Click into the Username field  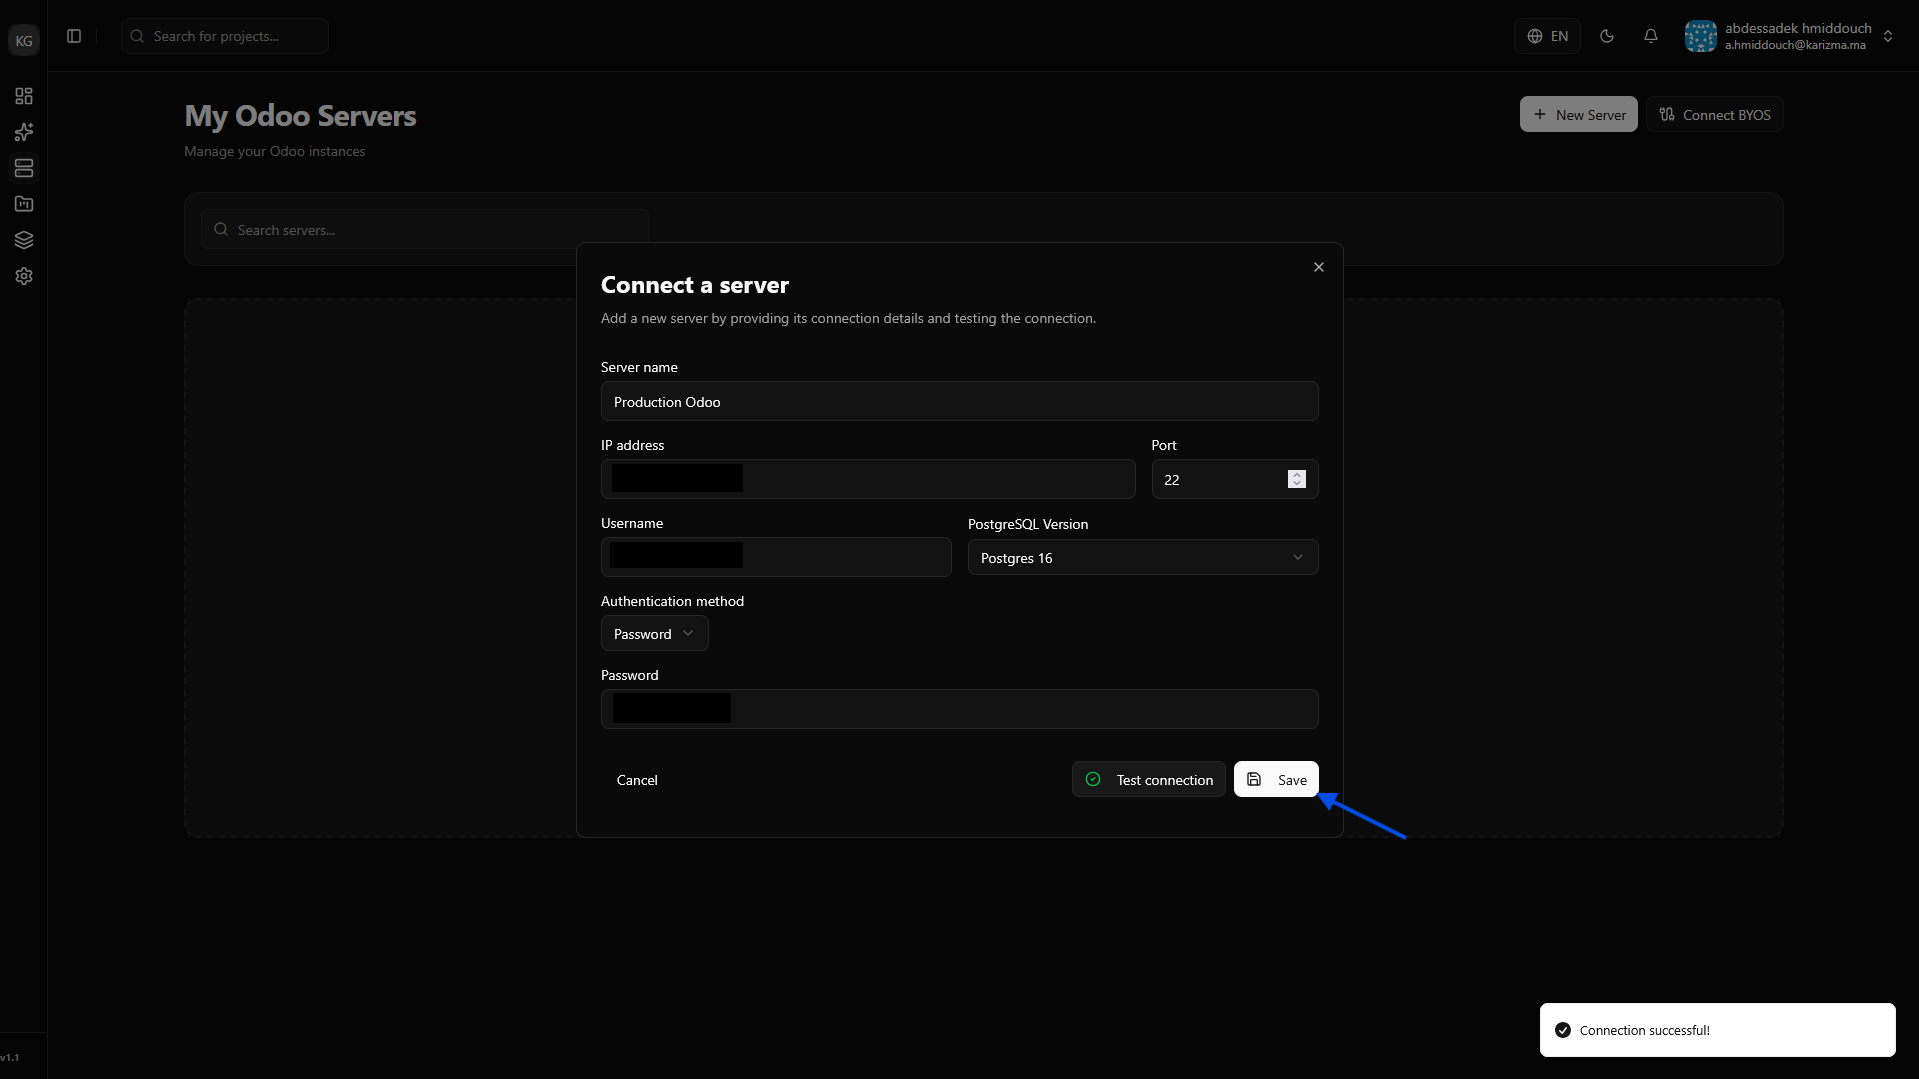point(776,557)
